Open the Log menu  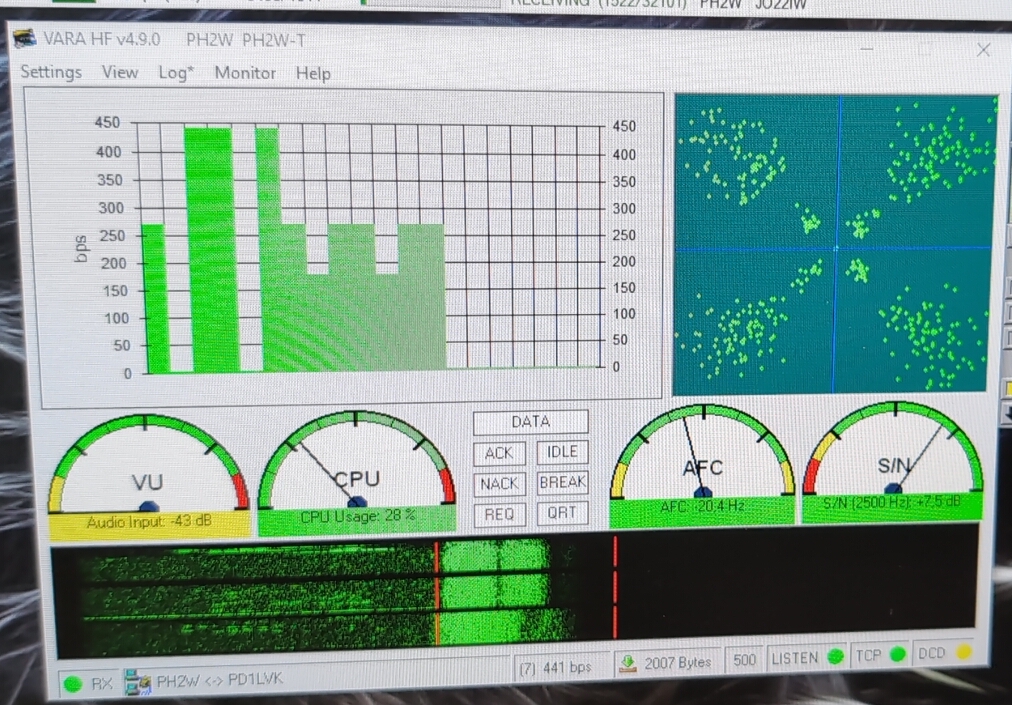[x=176, y=73]
